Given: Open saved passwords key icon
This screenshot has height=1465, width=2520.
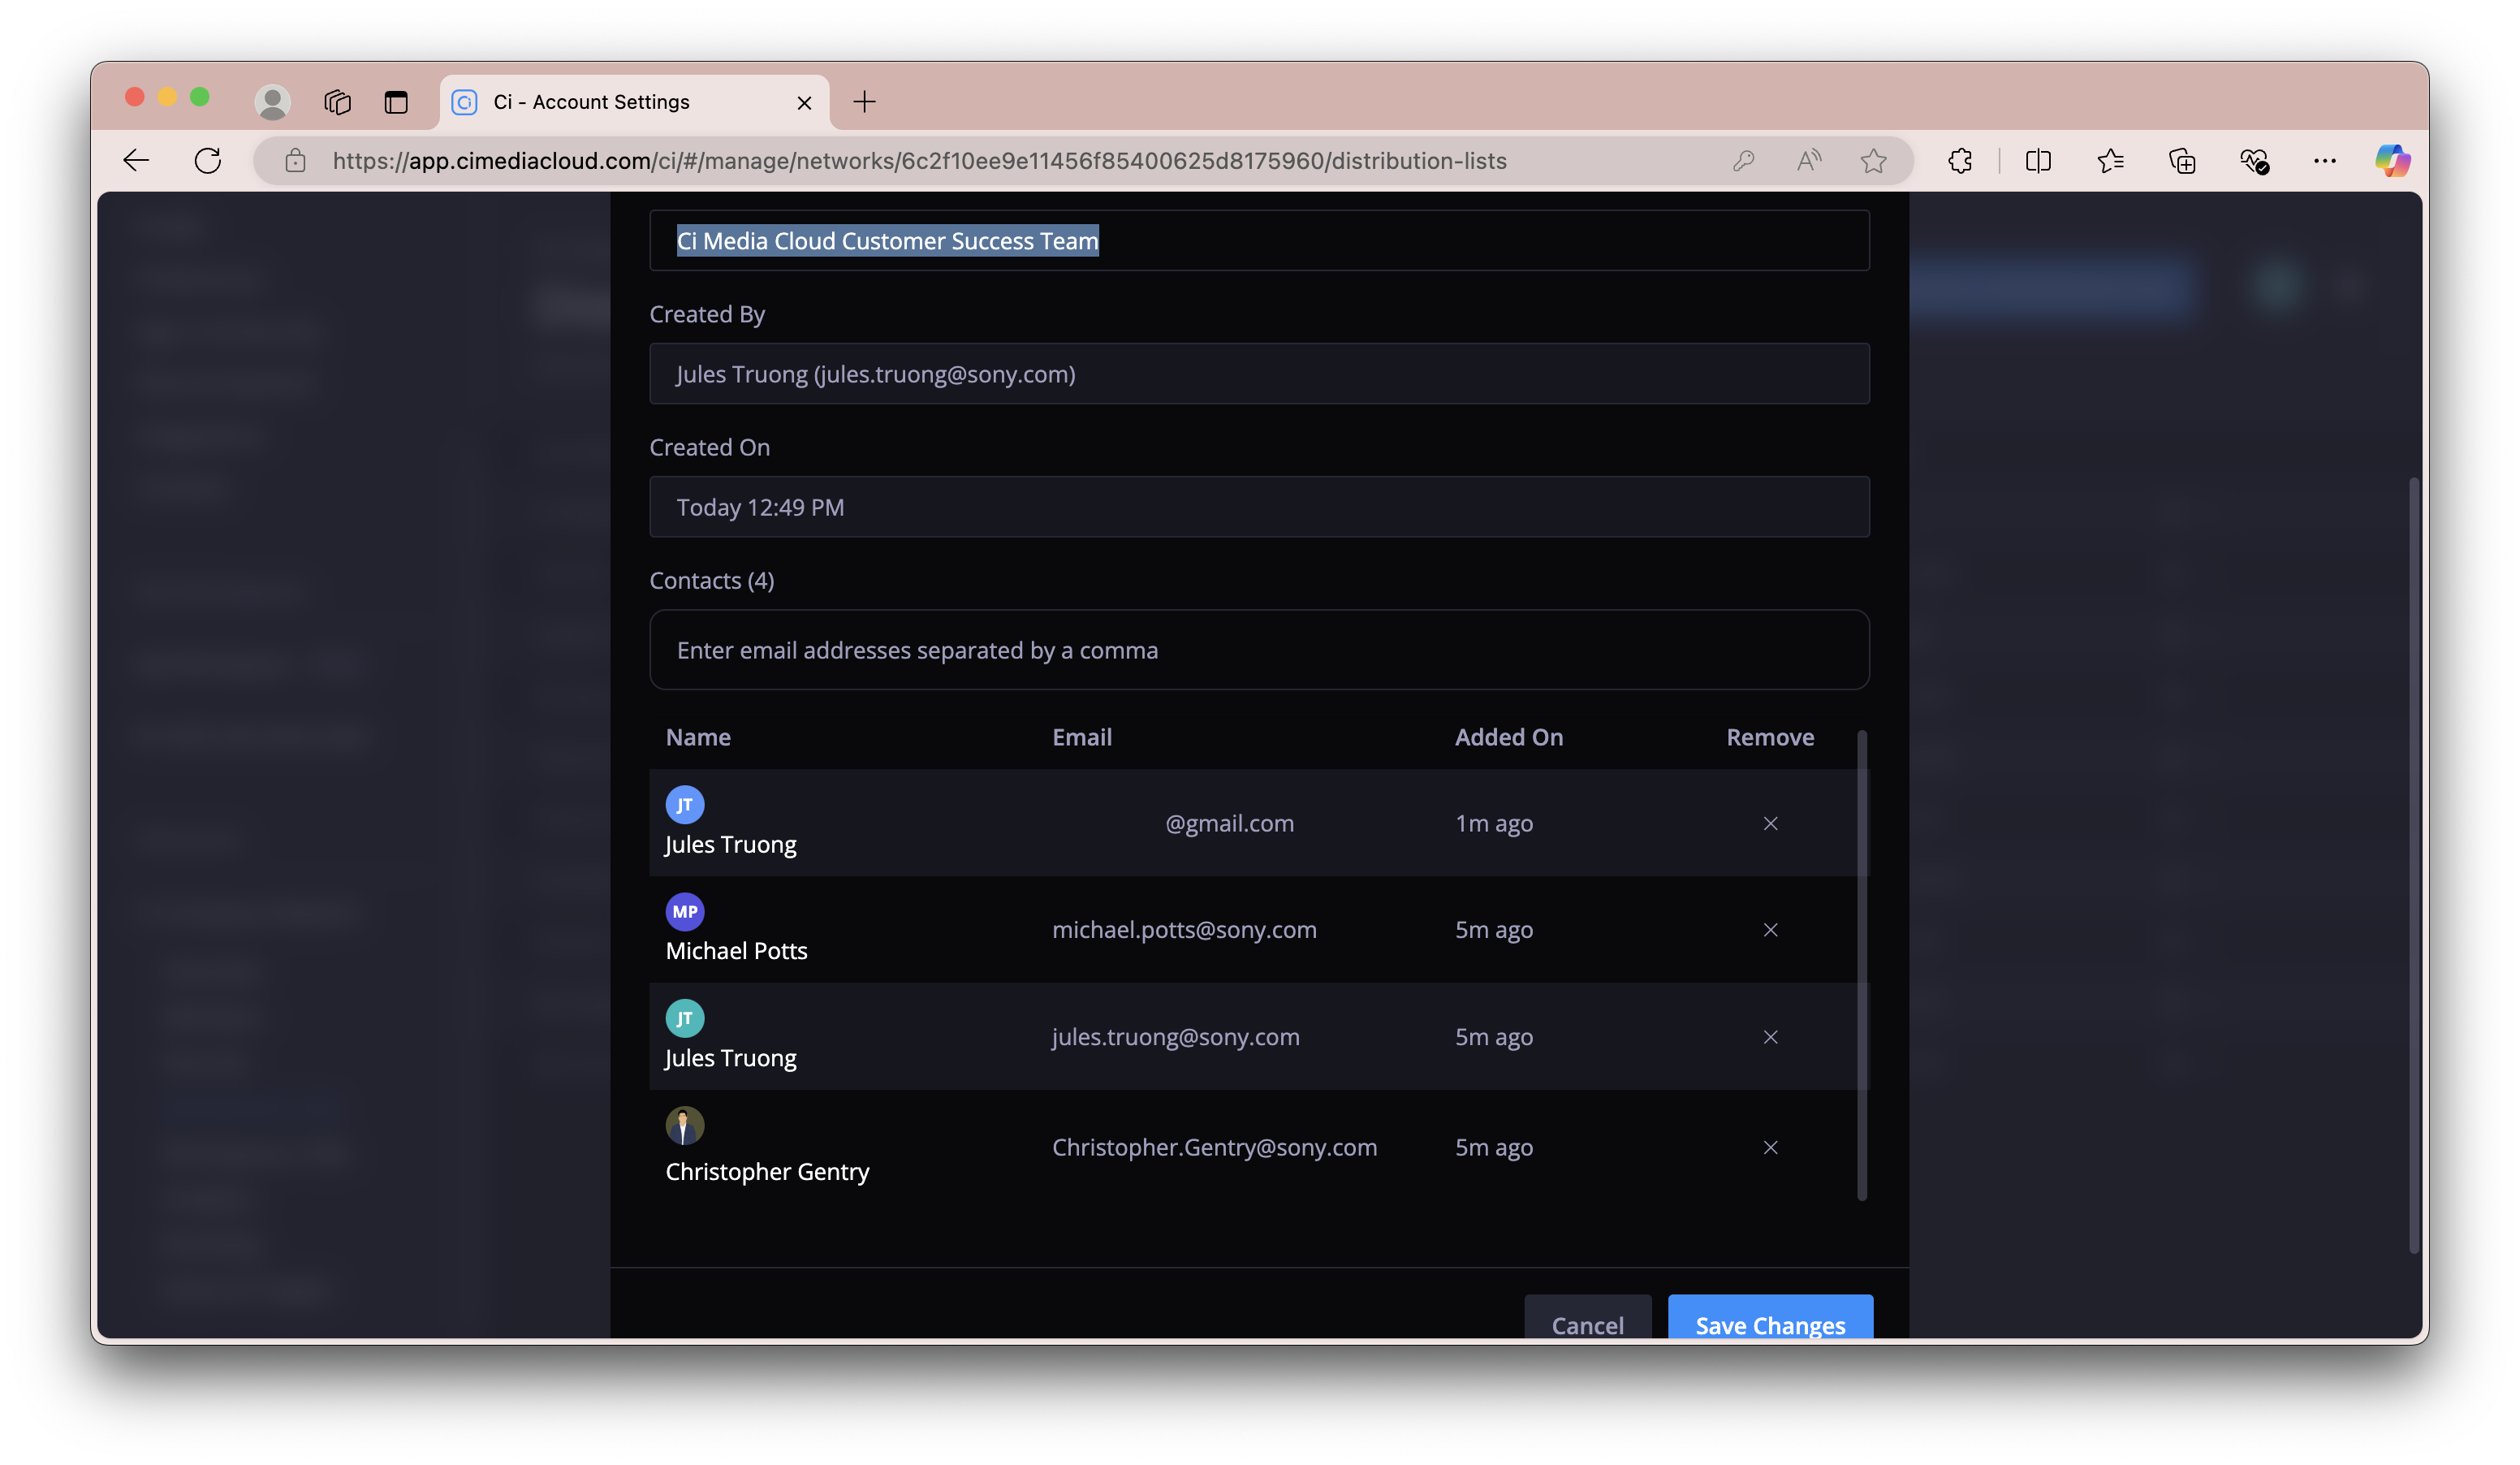Looking at the screenshot, I should 1743,161.
